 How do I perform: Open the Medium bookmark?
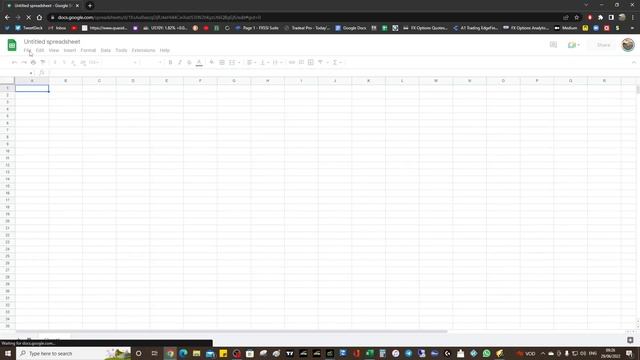click(566, 28)
